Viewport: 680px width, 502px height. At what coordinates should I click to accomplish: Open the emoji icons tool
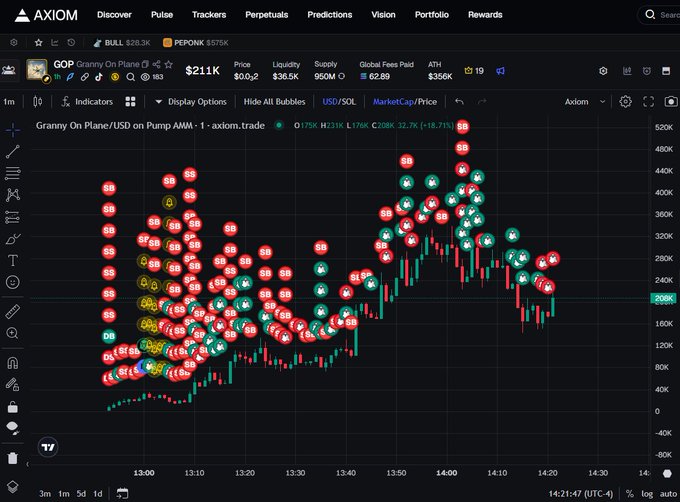[x=13, y=282]
